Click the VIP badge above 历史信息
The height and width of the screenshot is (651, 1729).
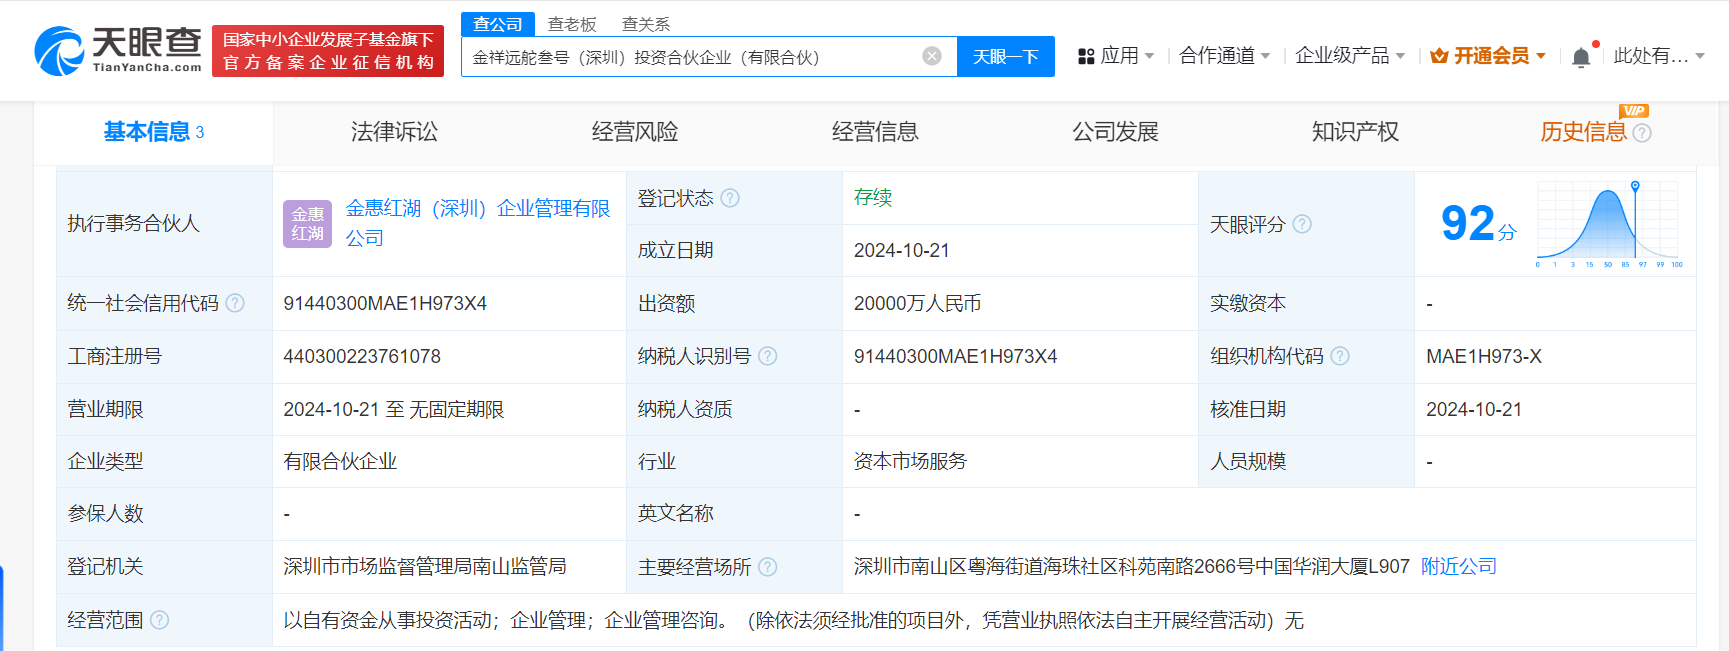[x=1634, y=110]
